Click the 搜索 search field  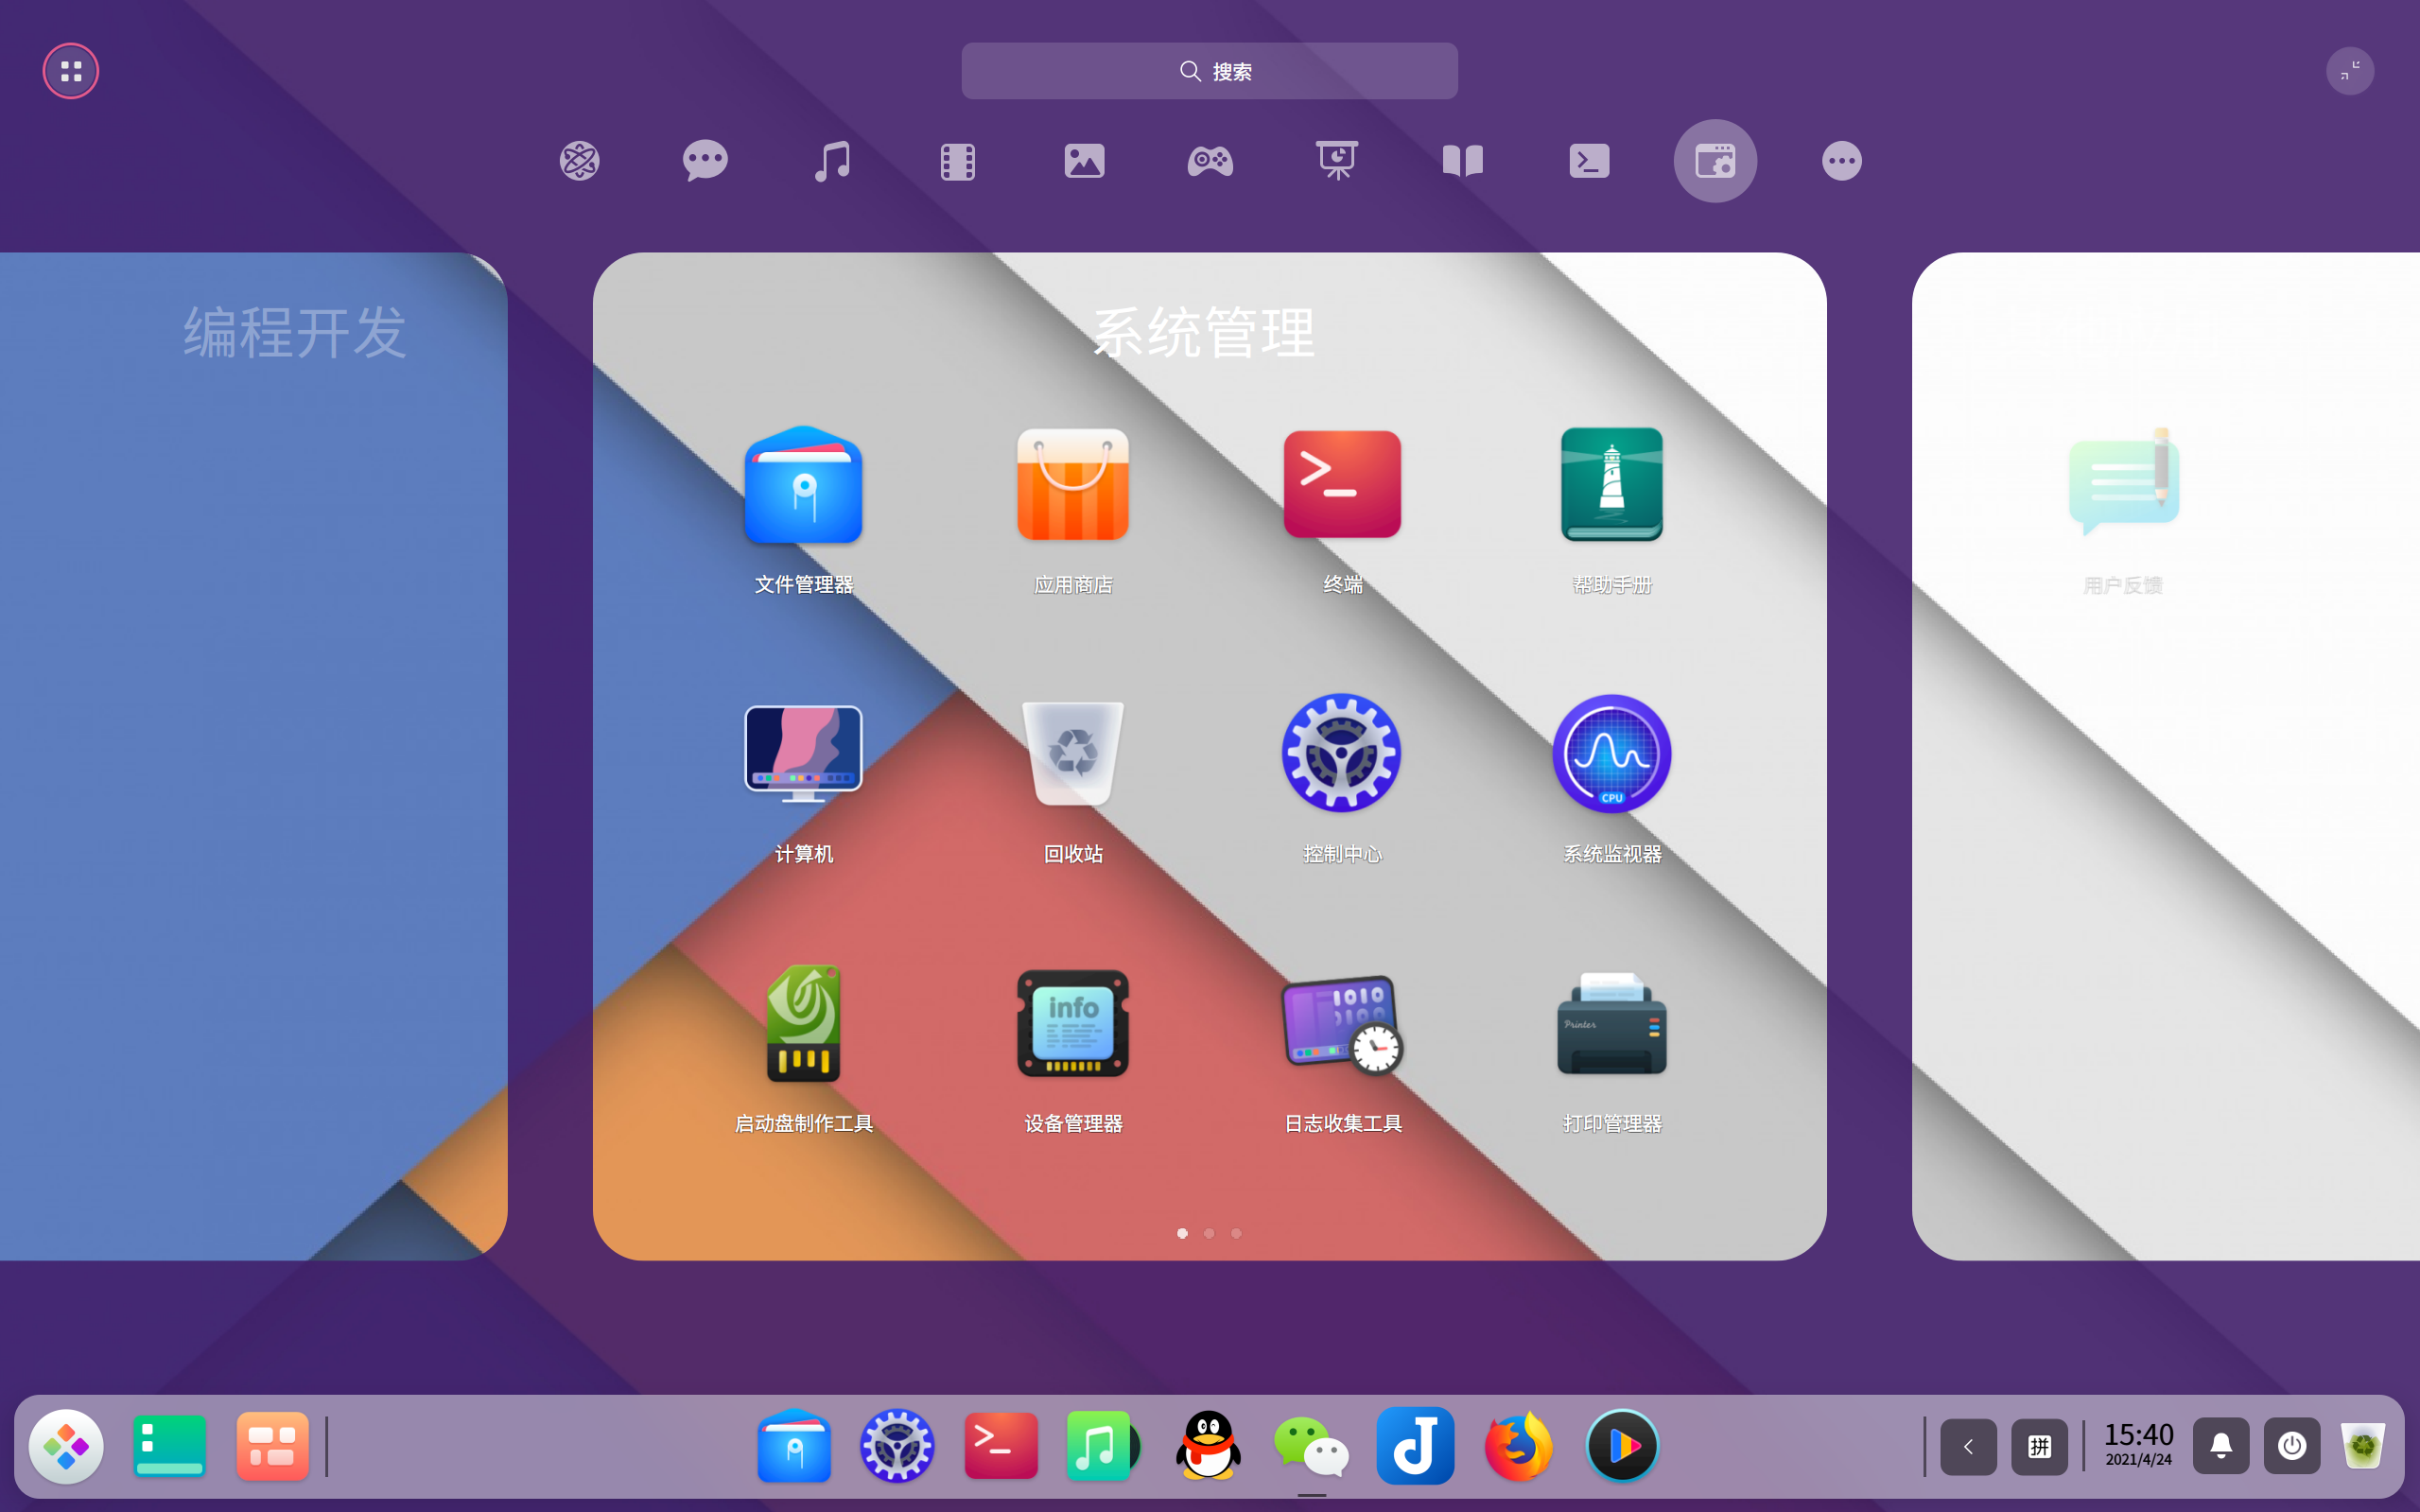pos(1209,71)
